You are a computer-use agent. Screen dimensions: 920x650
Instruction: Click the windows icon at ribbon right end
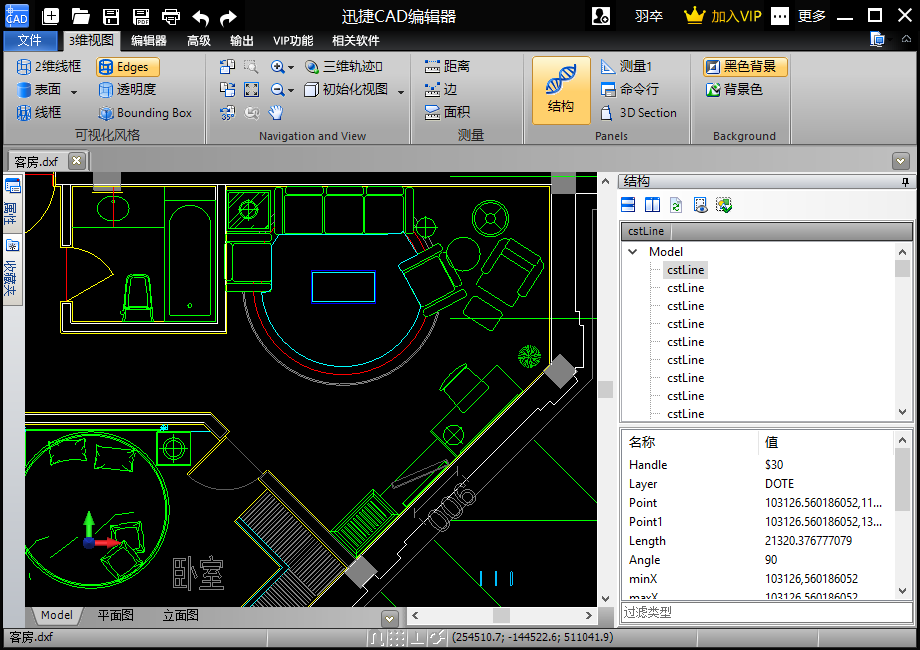(x=877, y=39)
